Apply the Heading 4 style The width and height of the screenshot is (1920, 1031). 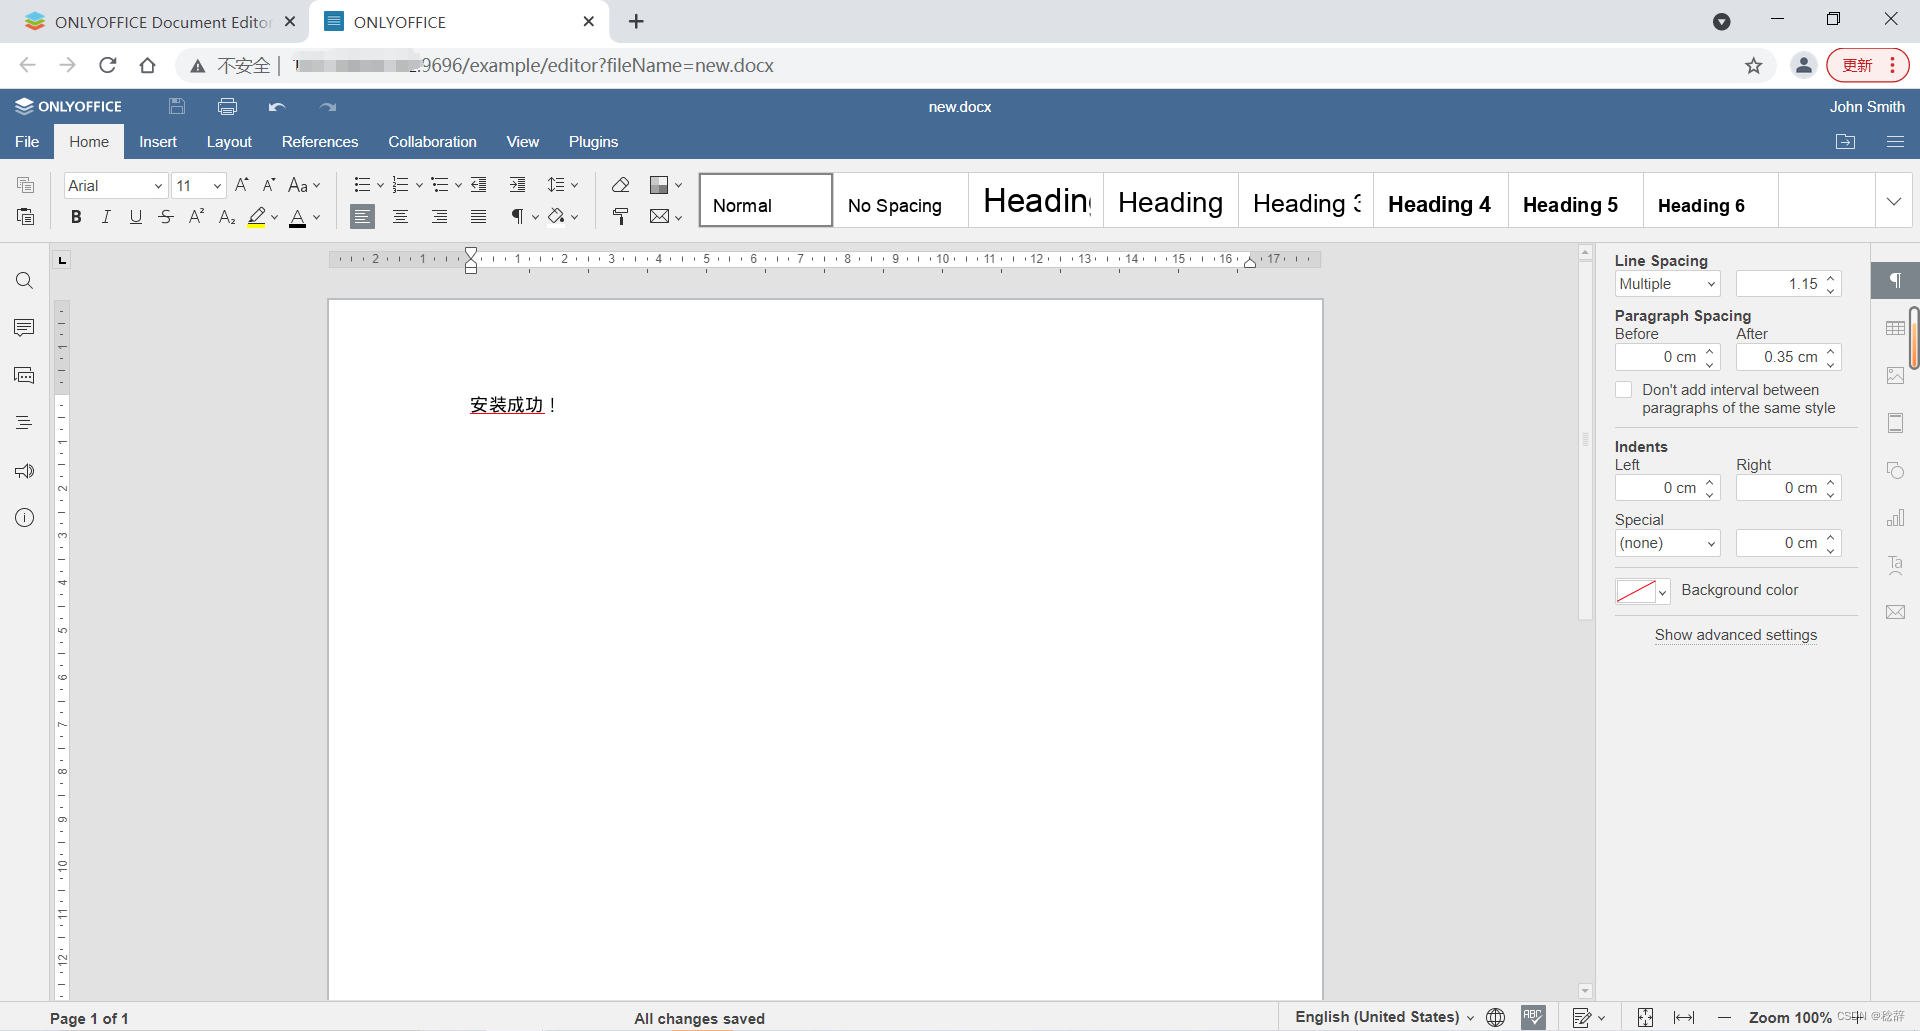pos(1440,201)
